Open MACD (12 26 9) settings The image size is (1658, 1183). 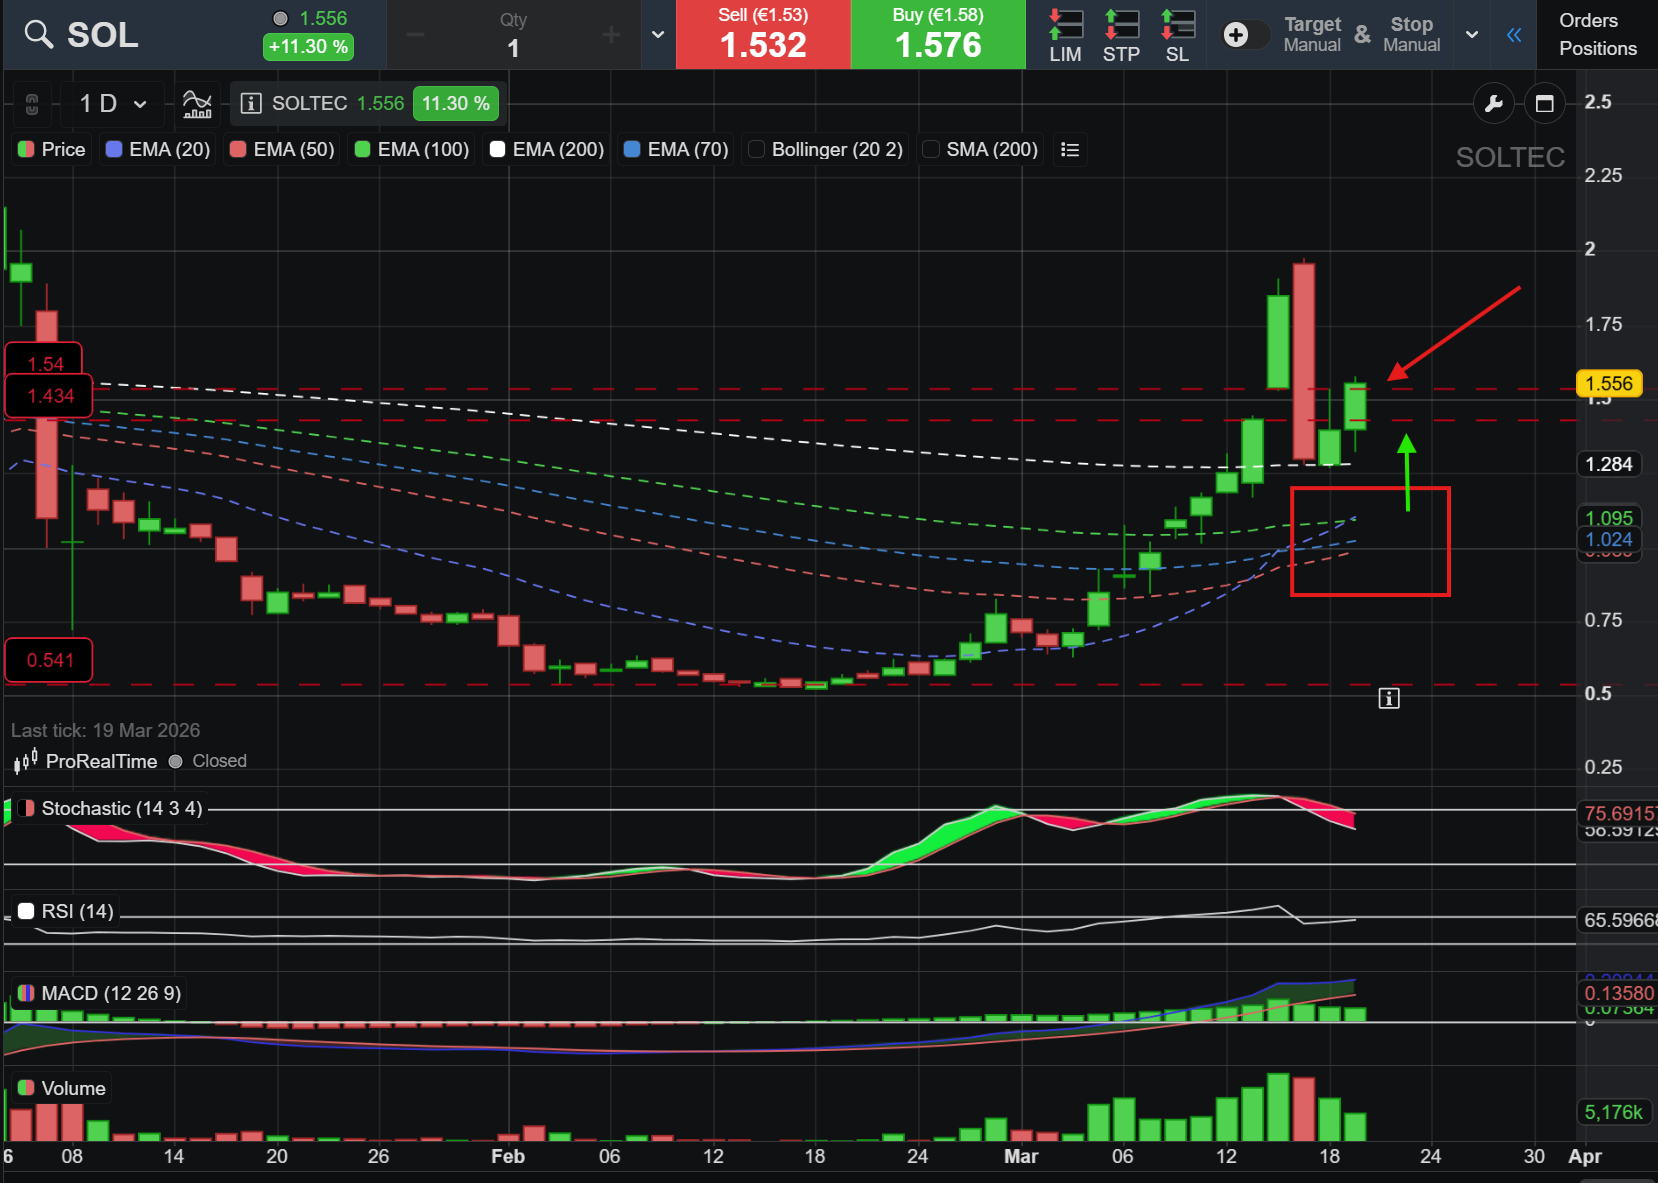[x=111, y=993]
